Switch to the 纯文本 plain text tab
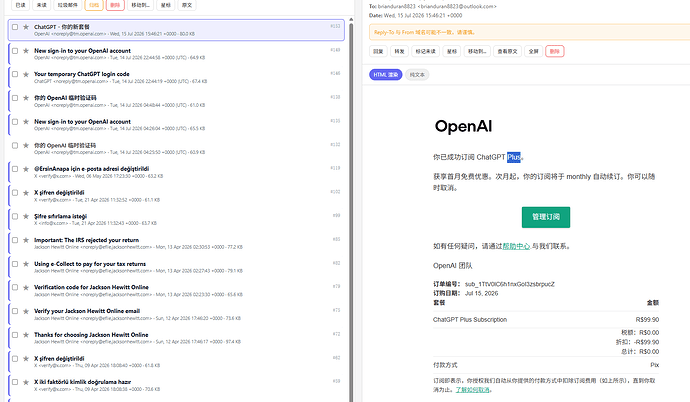 click(417, 75)
